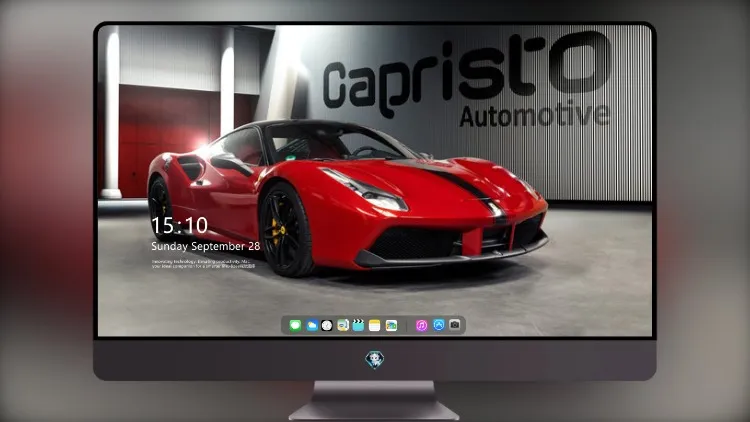
Task: Open the Maps app in dock
Action: [343, 326]
